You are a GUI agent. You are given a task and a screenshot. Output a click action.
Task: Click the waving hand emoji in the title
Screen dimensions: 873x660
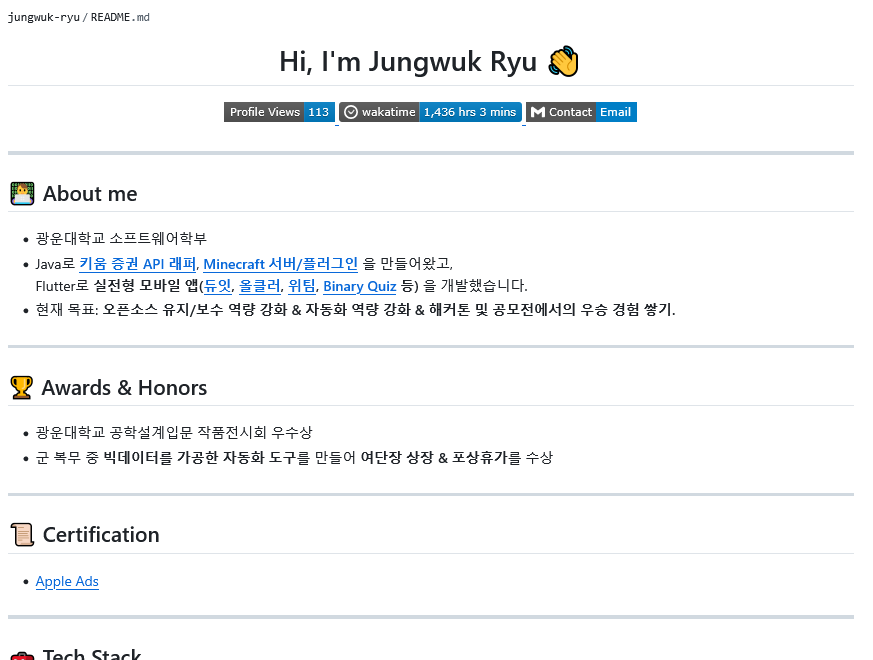562,61
